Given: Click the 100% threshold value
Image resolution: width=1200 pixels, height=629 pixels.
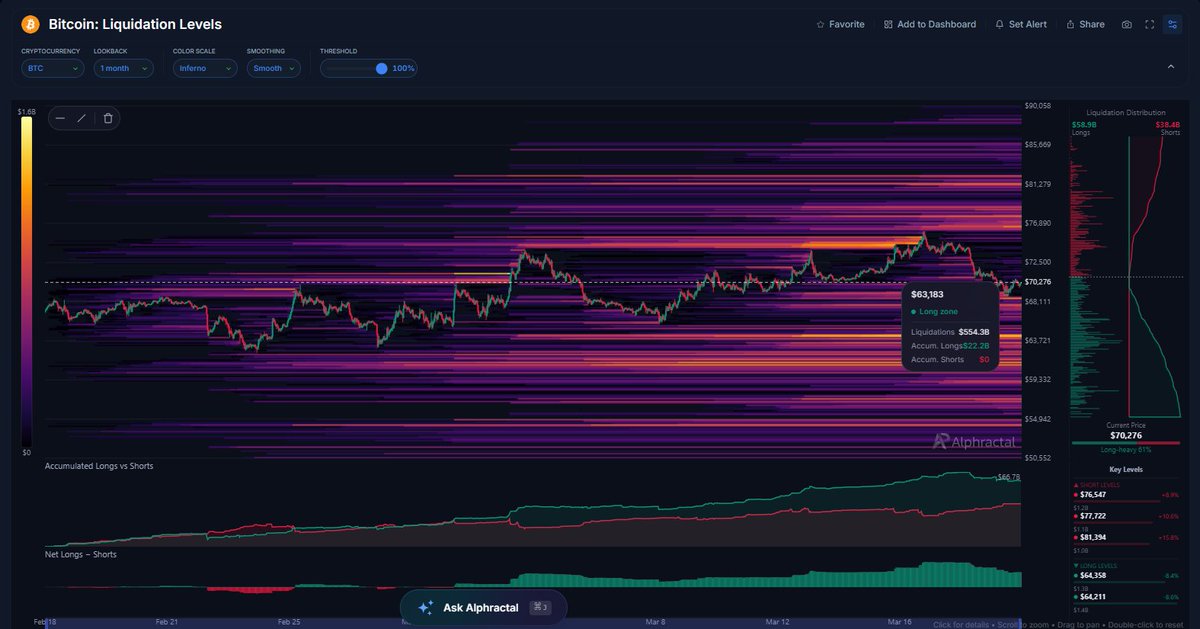Looking at the screenshot, I should (x=403, y=68).
